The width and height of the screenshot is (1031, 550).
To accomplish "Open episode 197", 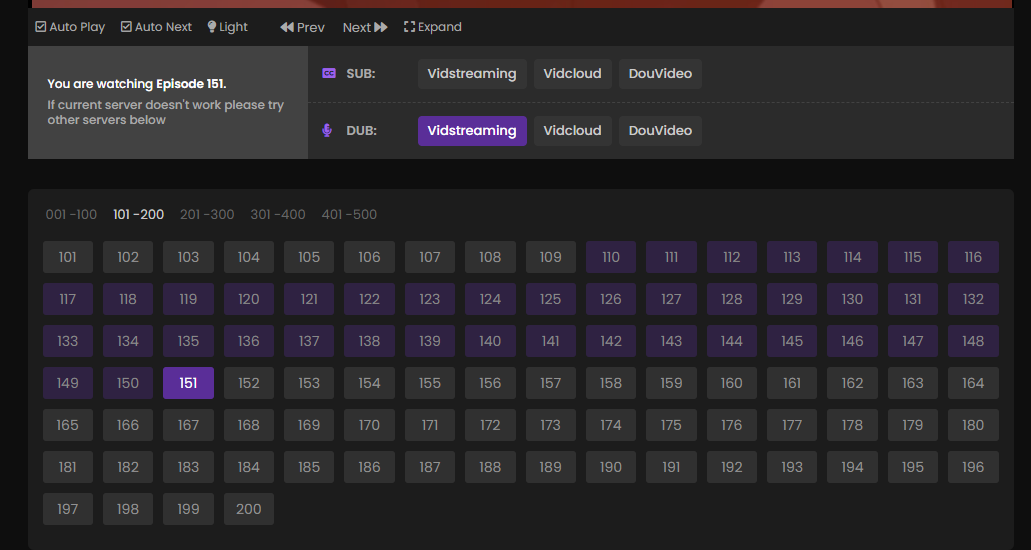I will click(x=68, y=509).
